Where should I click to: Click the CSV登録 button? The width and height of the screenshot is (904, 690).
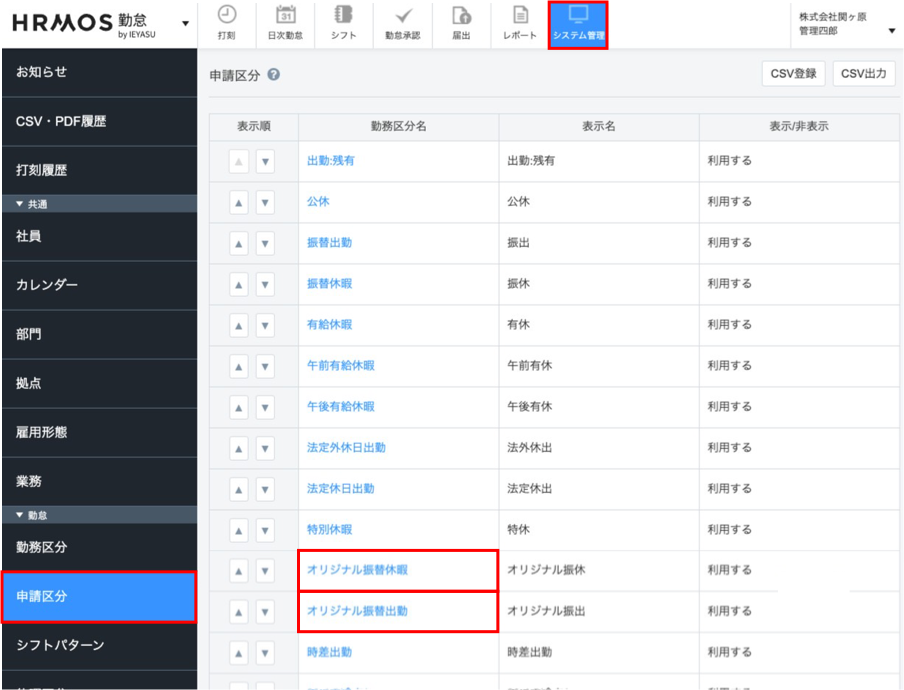[793, 74]
